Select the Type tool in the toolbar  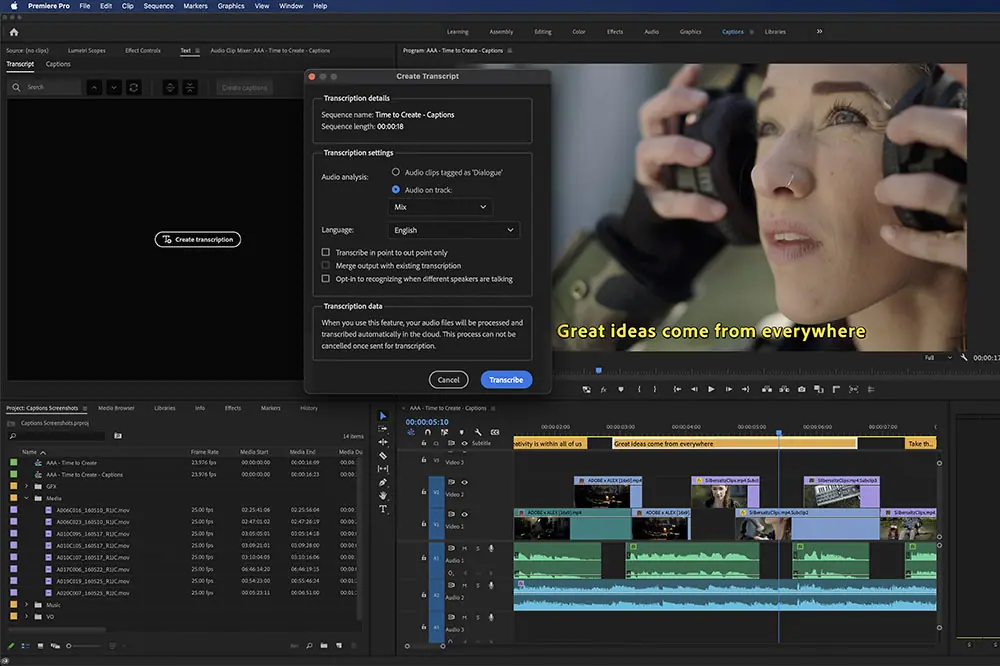click(x=383, y=509)
